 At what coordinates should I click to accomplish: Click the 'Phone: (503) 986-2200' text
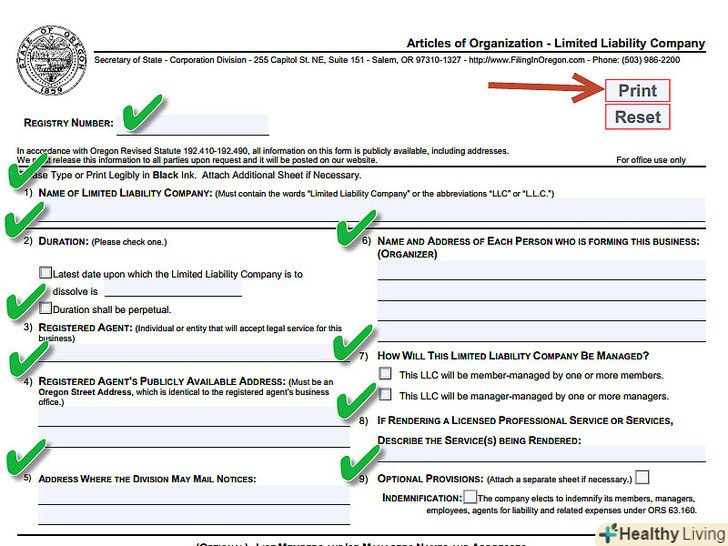coord(636,60)
